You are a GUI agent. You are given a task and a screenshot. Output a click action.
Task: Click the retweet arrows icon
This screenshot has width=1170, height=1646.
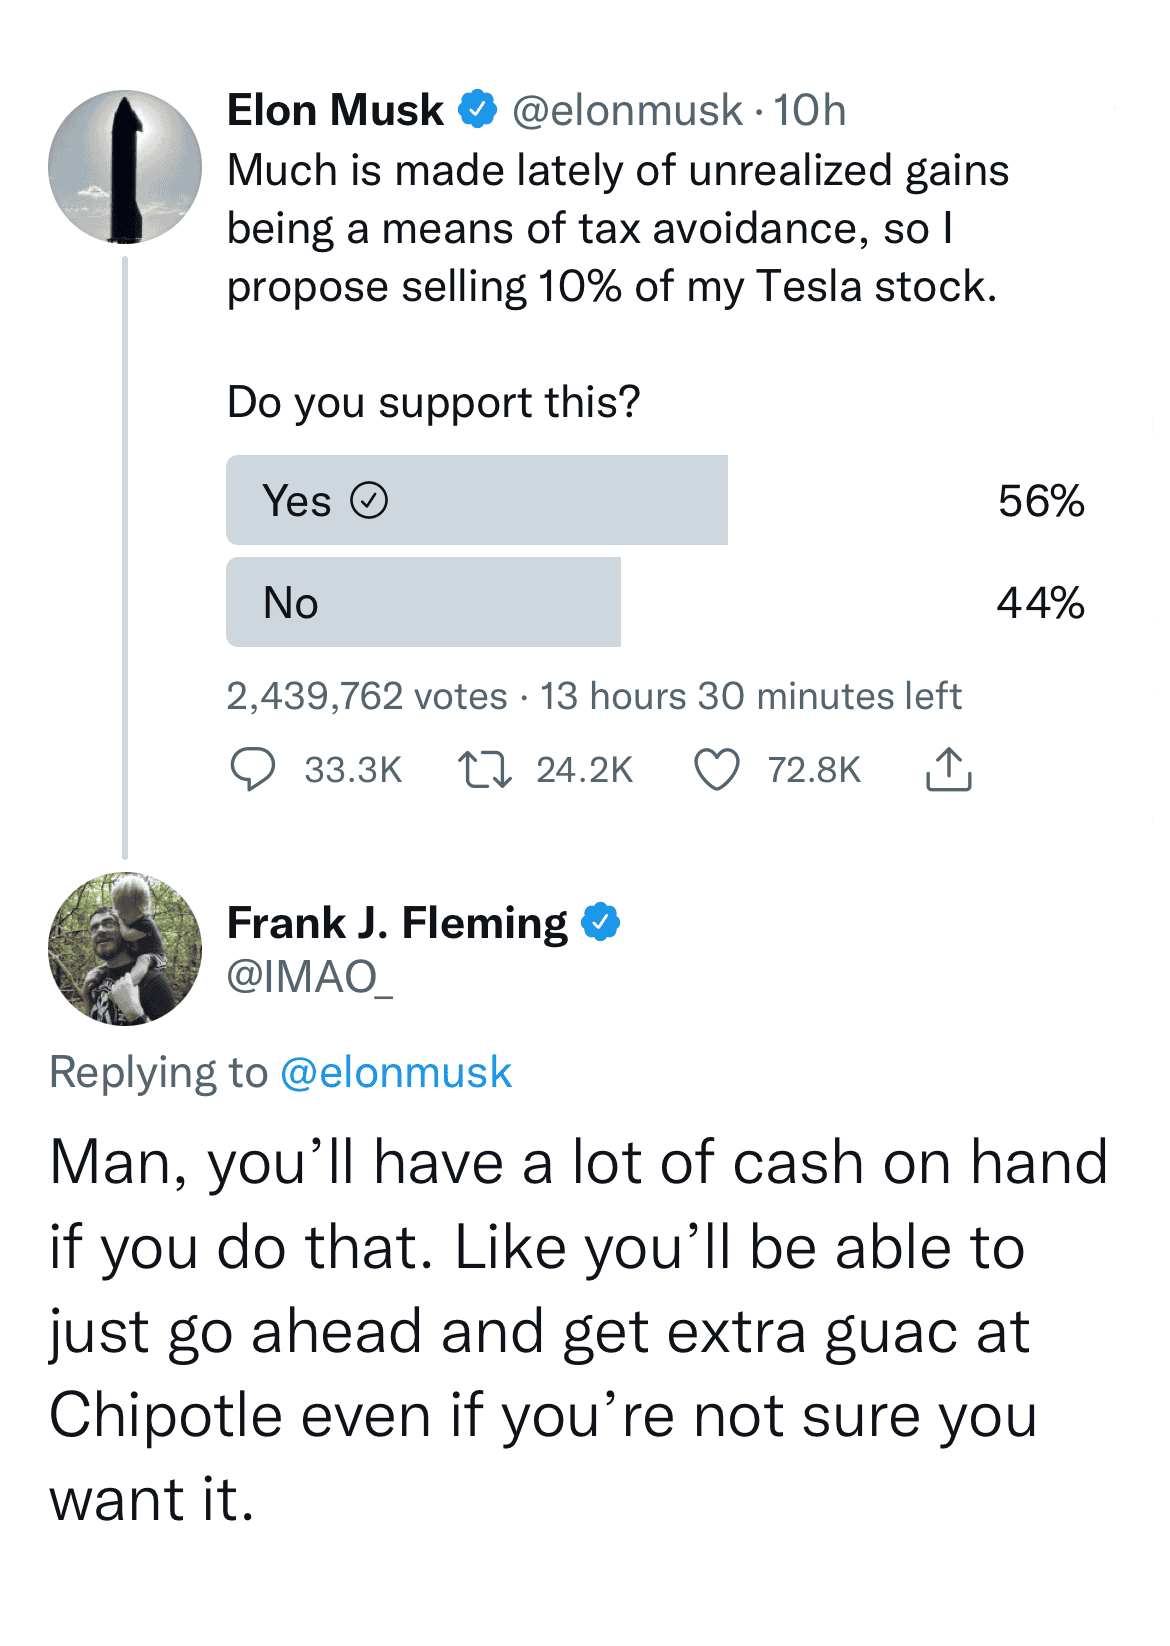(484, 770)
